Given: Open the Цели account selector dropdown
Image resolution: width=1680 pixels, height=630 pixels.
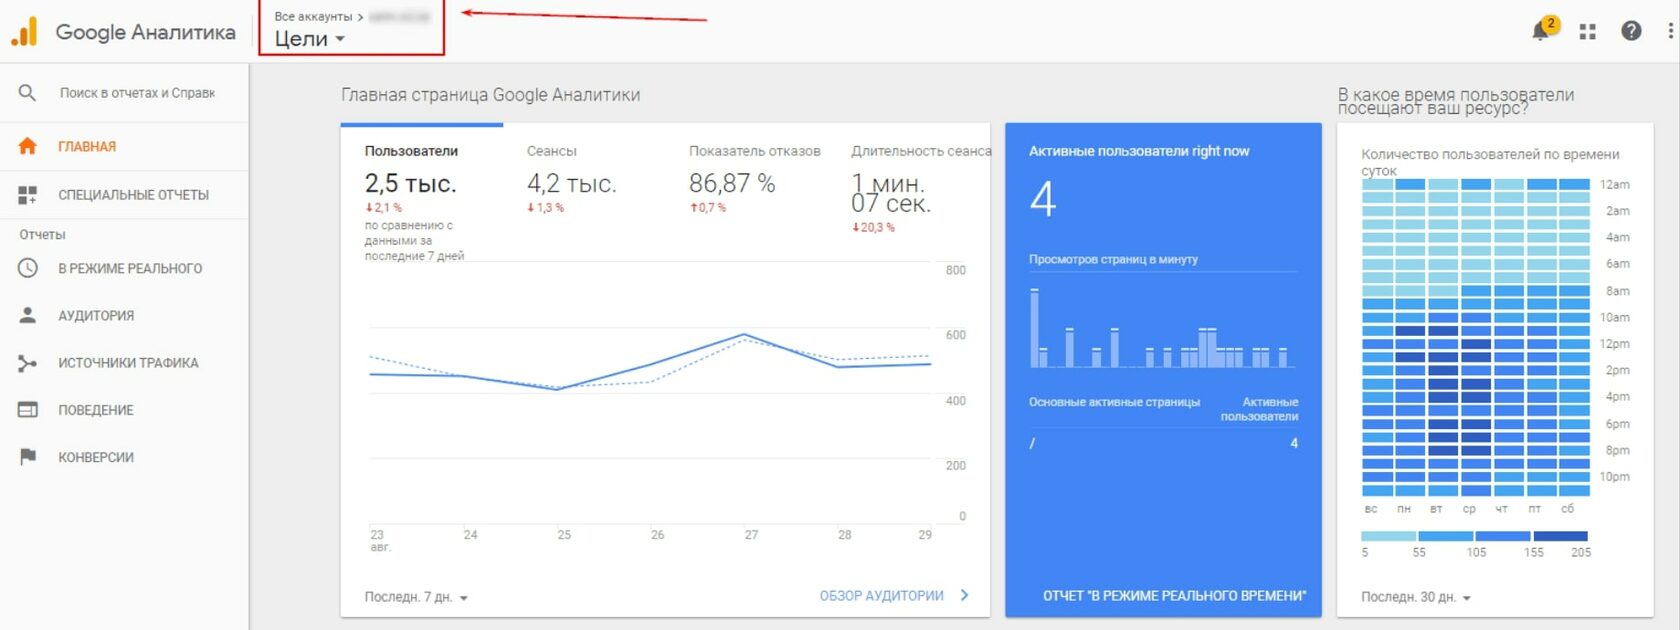Looking at the screenshot, I should click(x=309, y=39).
